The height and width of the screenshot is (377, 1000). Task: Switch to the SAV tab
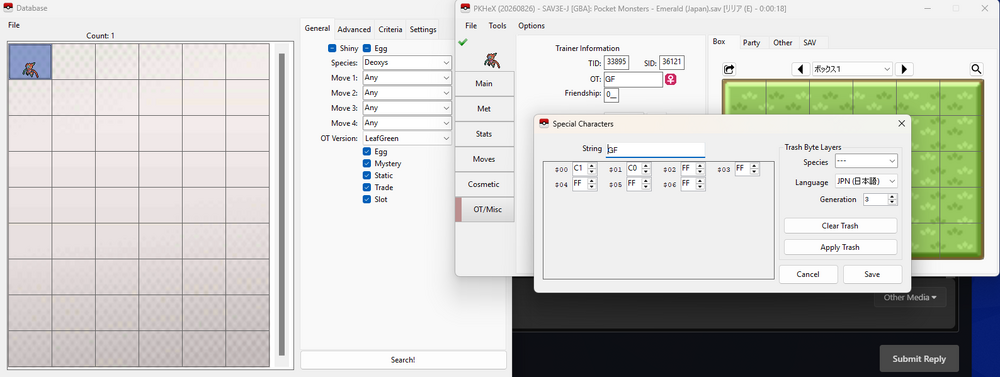tap(809, 43)
